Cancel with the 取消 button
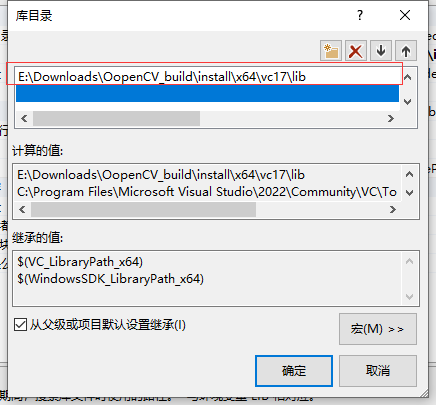 (378, 371)
